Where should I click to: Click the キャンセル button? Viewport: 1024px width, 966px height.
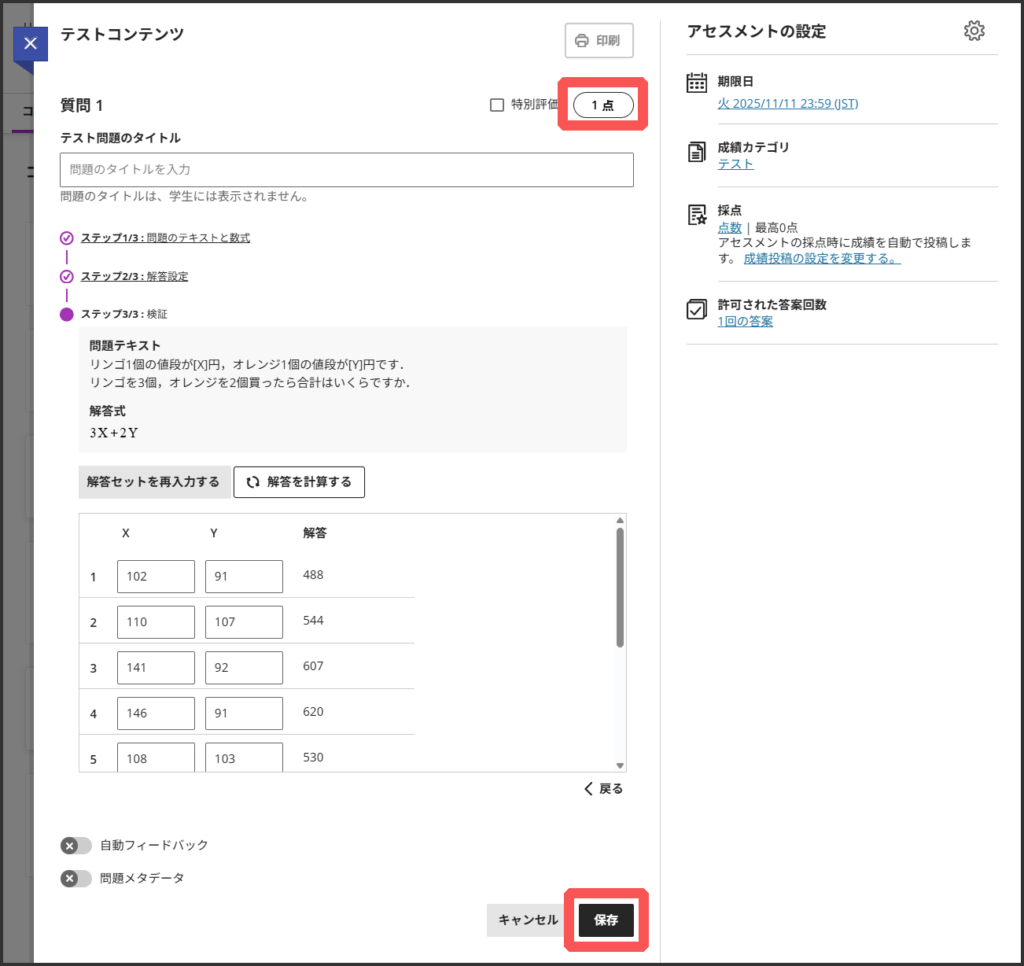click(528, 920)
